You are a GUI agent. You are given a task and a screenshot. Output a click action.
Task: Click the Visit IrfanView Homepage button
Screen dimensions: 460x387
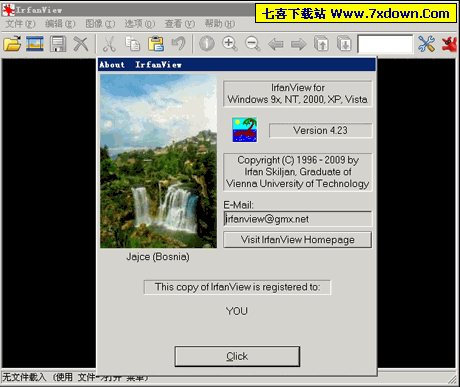(297, 240)
